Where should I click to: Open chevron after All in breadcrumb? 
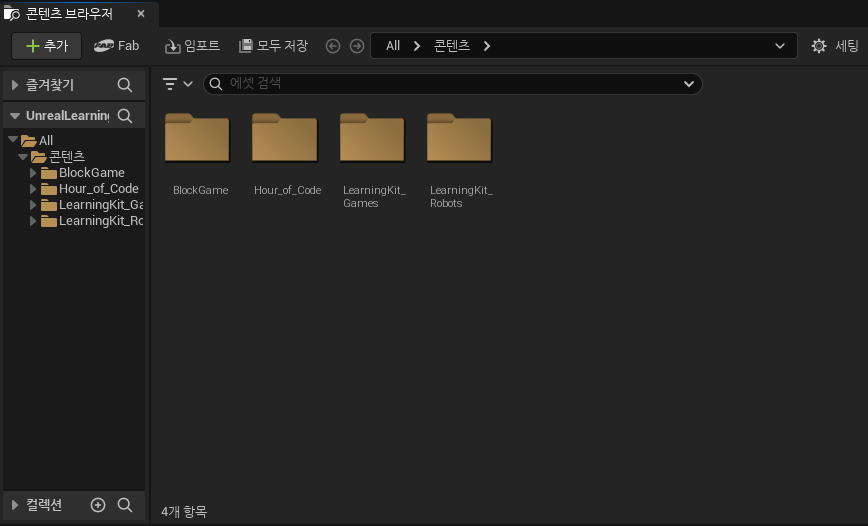[417, 46]
